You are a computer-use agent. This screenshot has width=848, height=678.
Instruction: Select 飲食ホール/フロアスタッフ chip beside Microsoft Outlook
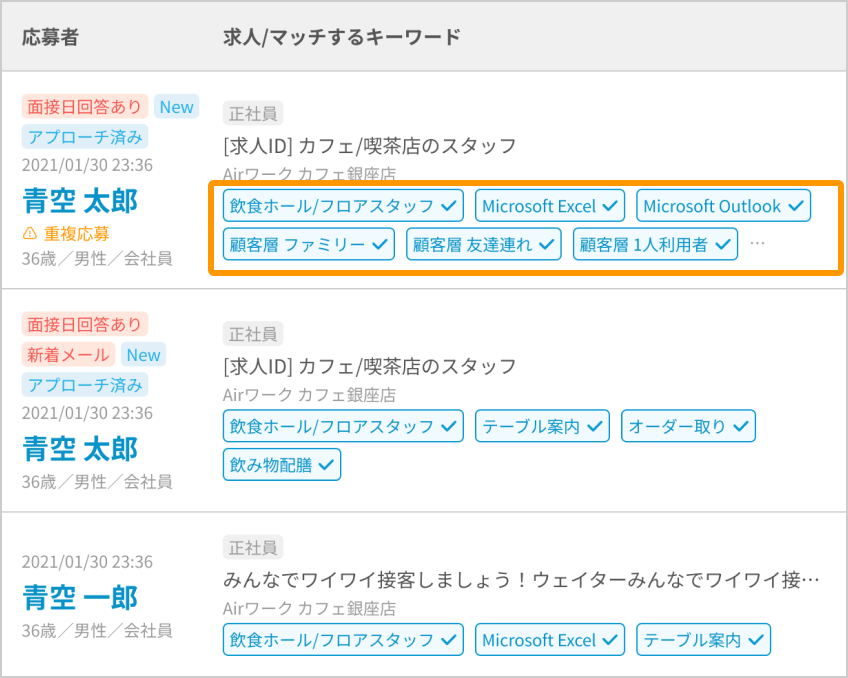pyautogui.click(x=343, y=205)
